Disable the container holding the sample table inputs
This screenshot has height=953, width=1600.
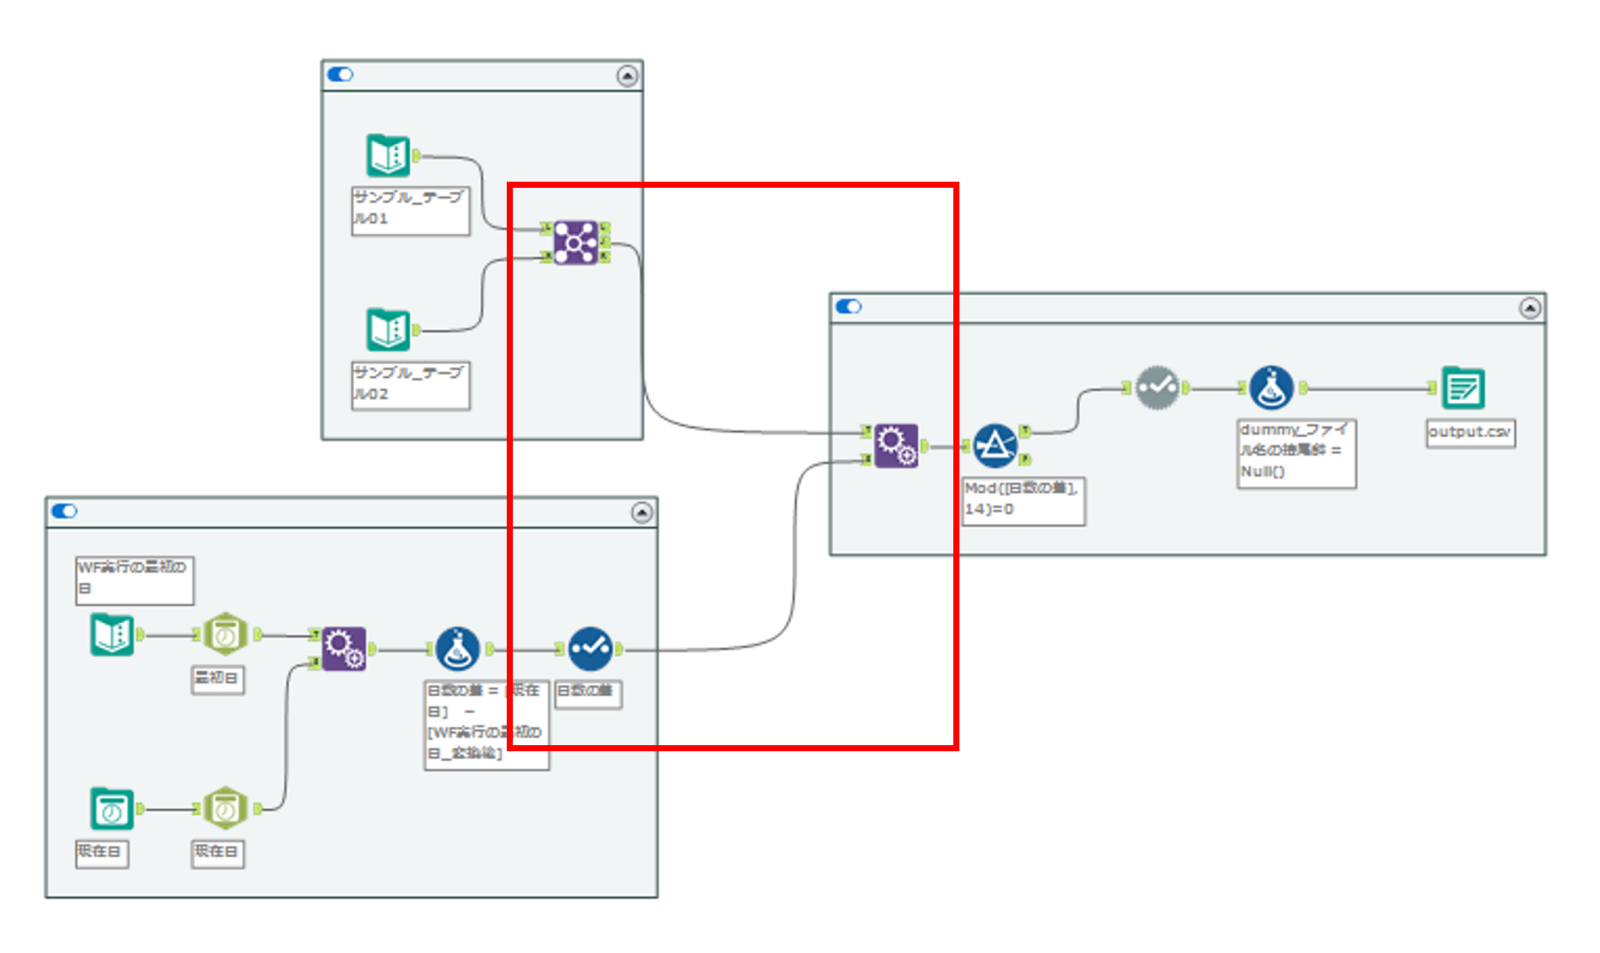click(x=340, y=75)
